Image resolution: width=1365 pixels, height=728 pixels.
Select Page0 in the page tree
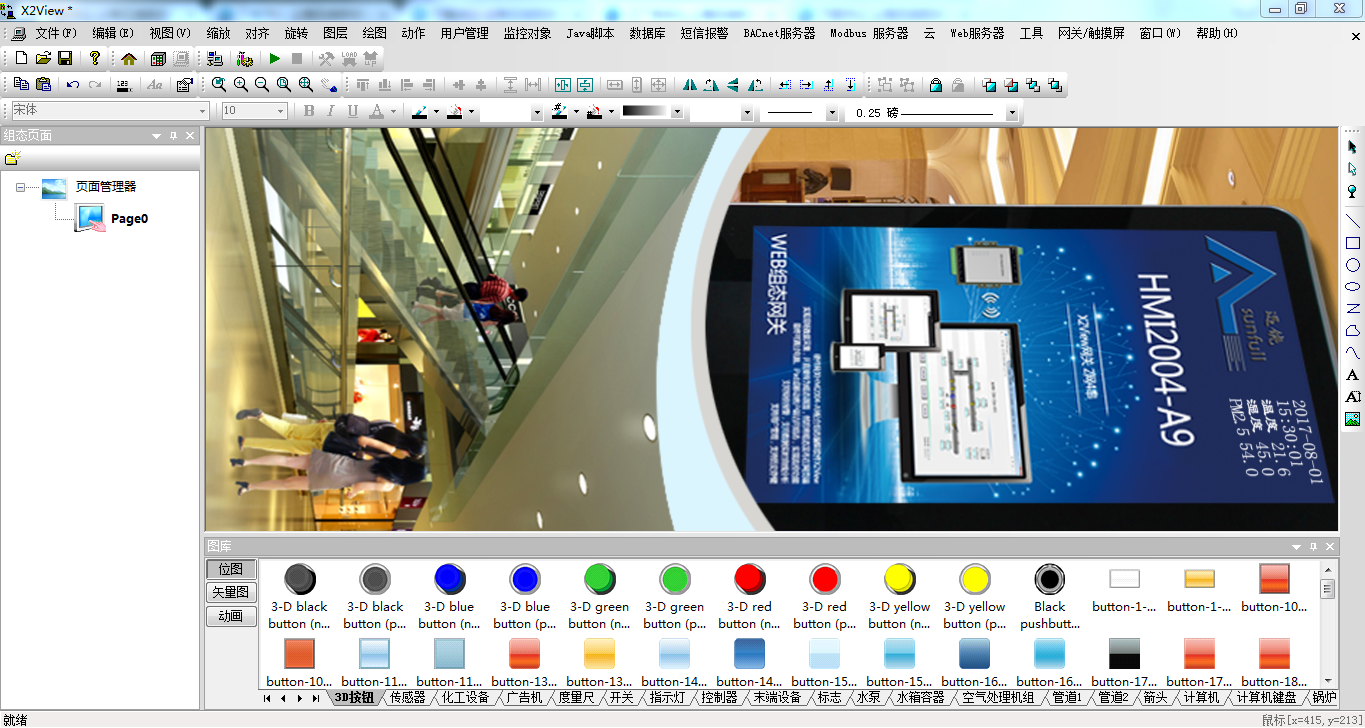point(129,218)
